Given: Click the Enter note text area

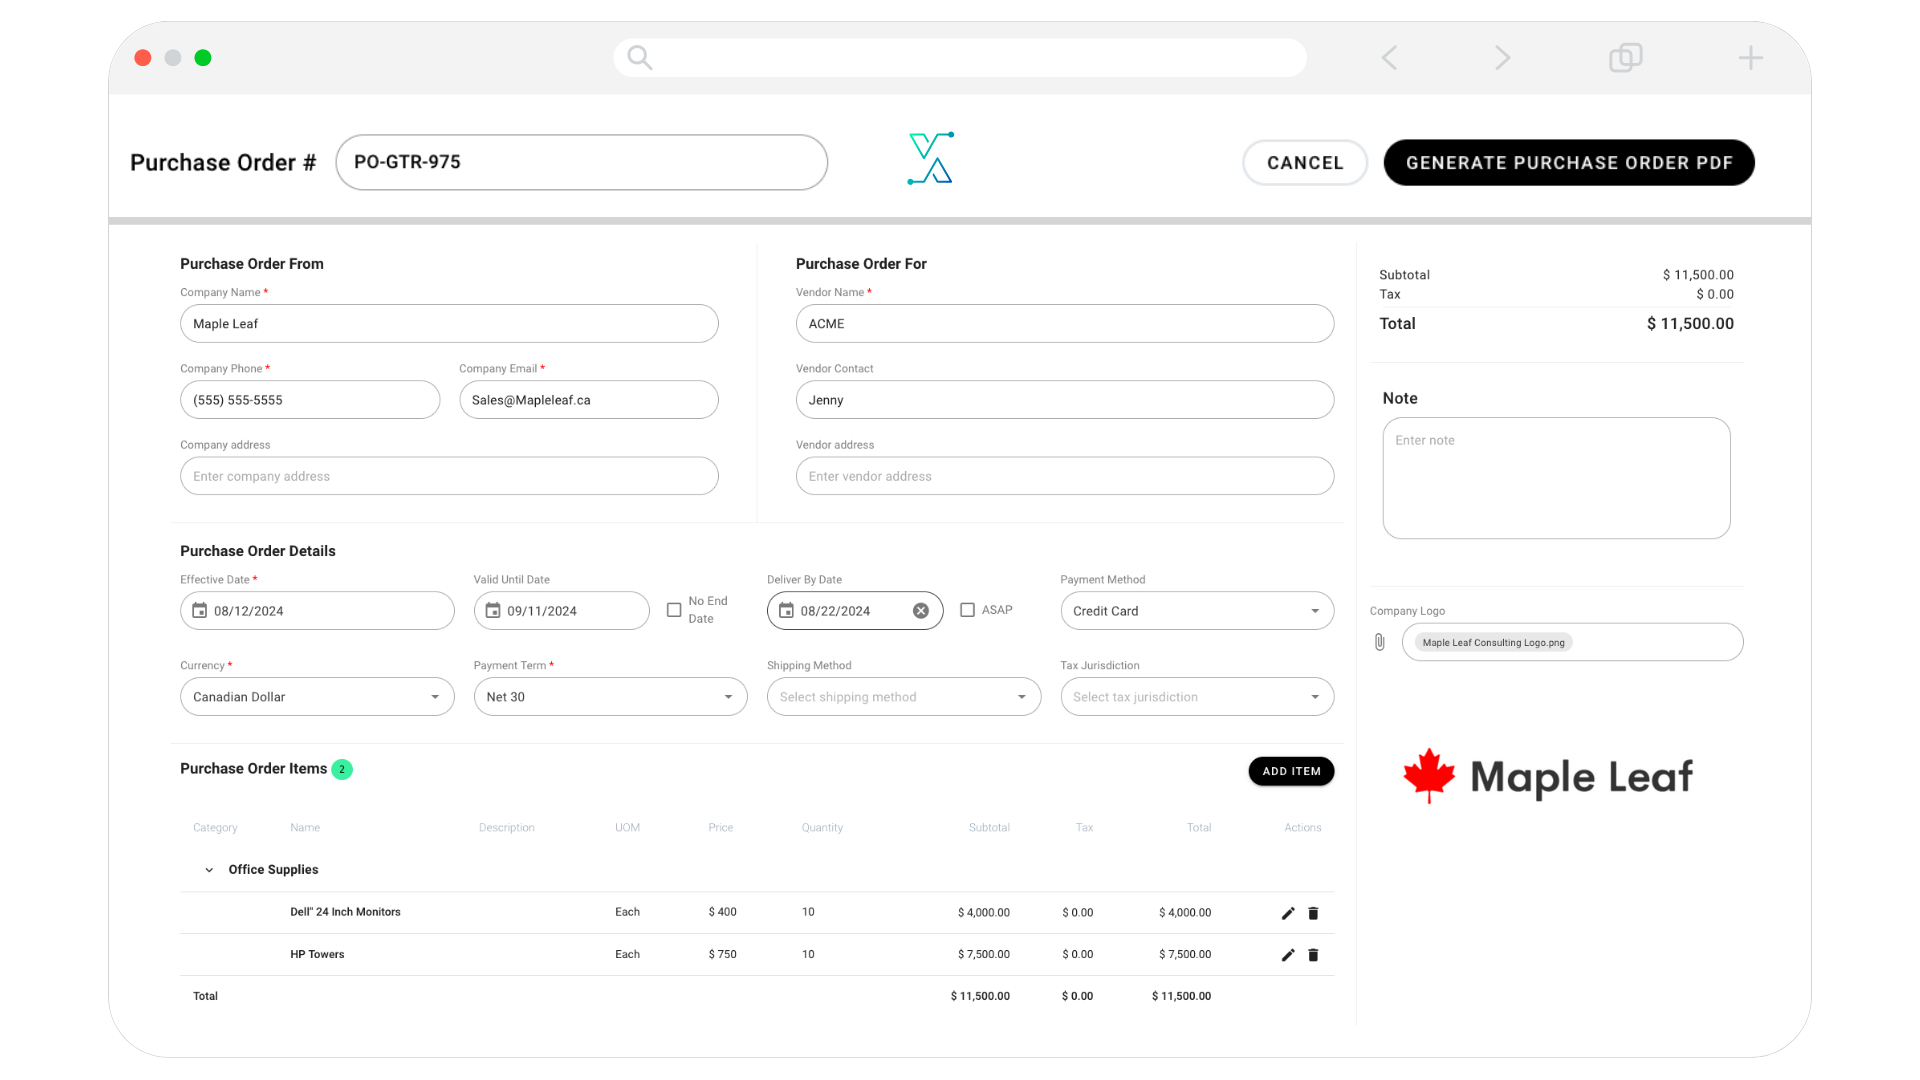Looking at the screenshot, I should [1556, 478].
